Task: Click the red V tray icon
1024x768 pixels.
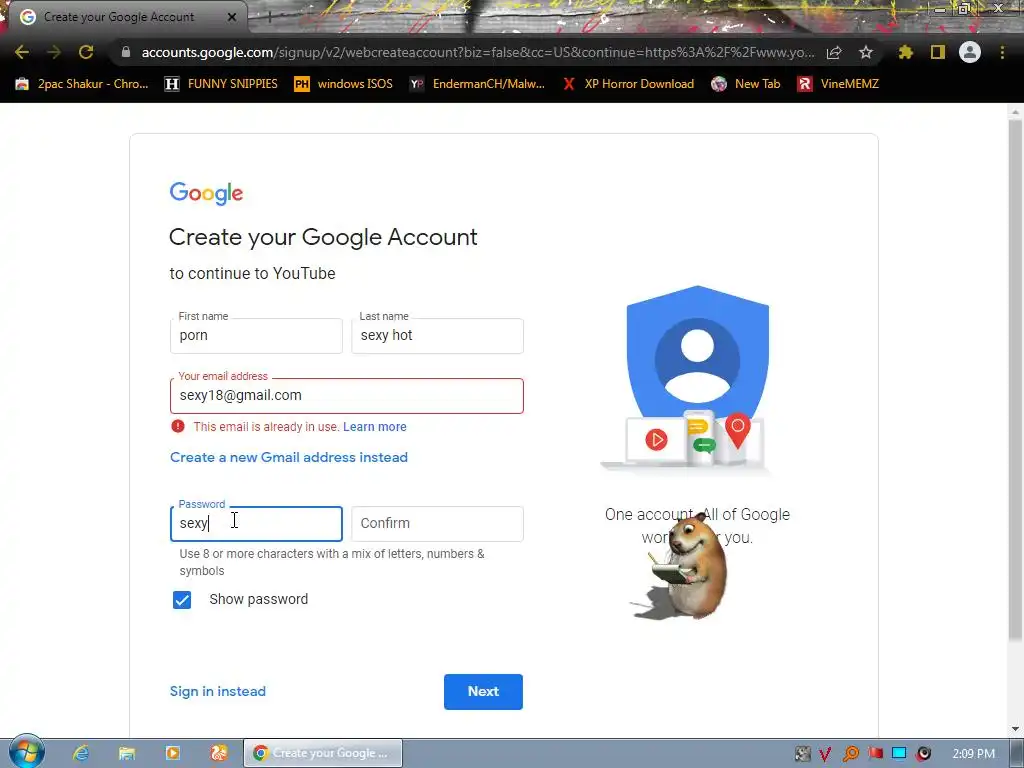Action: coord(825,754)
